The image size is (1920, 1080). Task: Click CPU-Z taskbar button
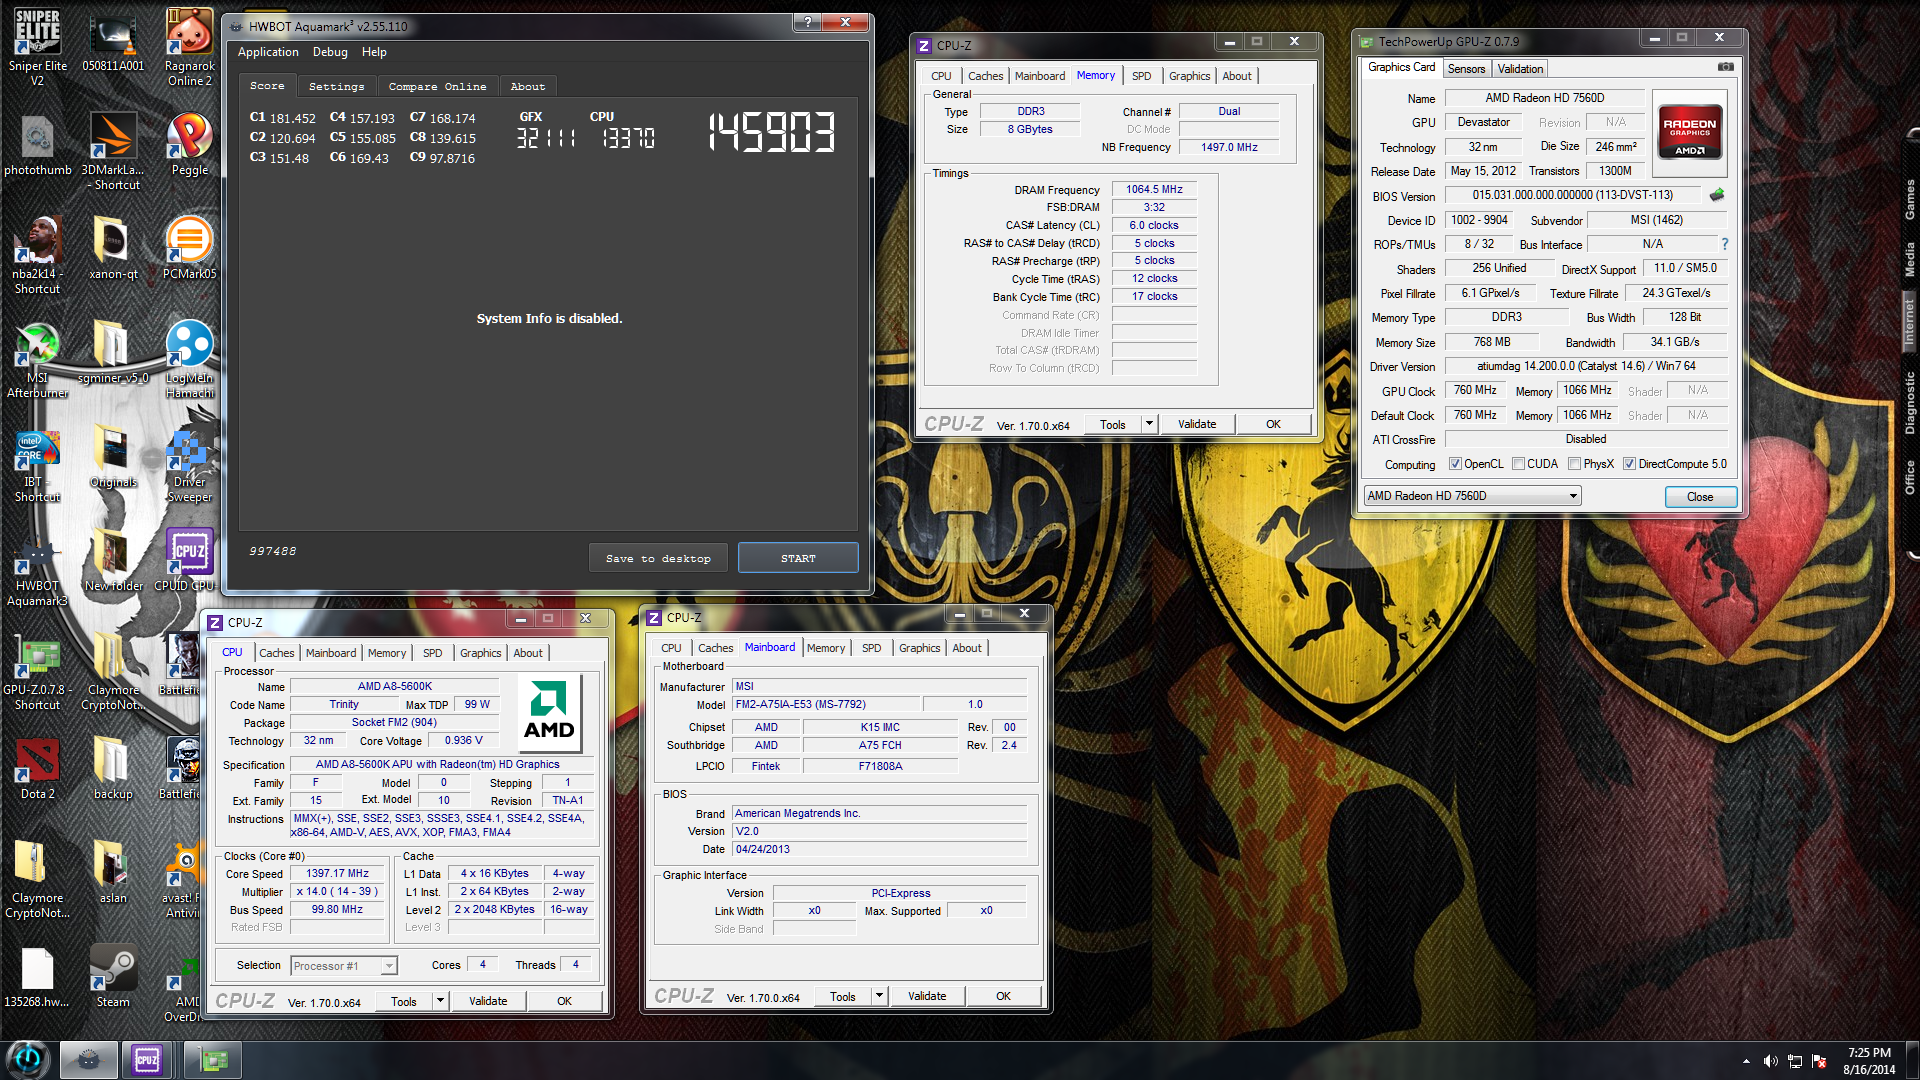pos(147,1059)
